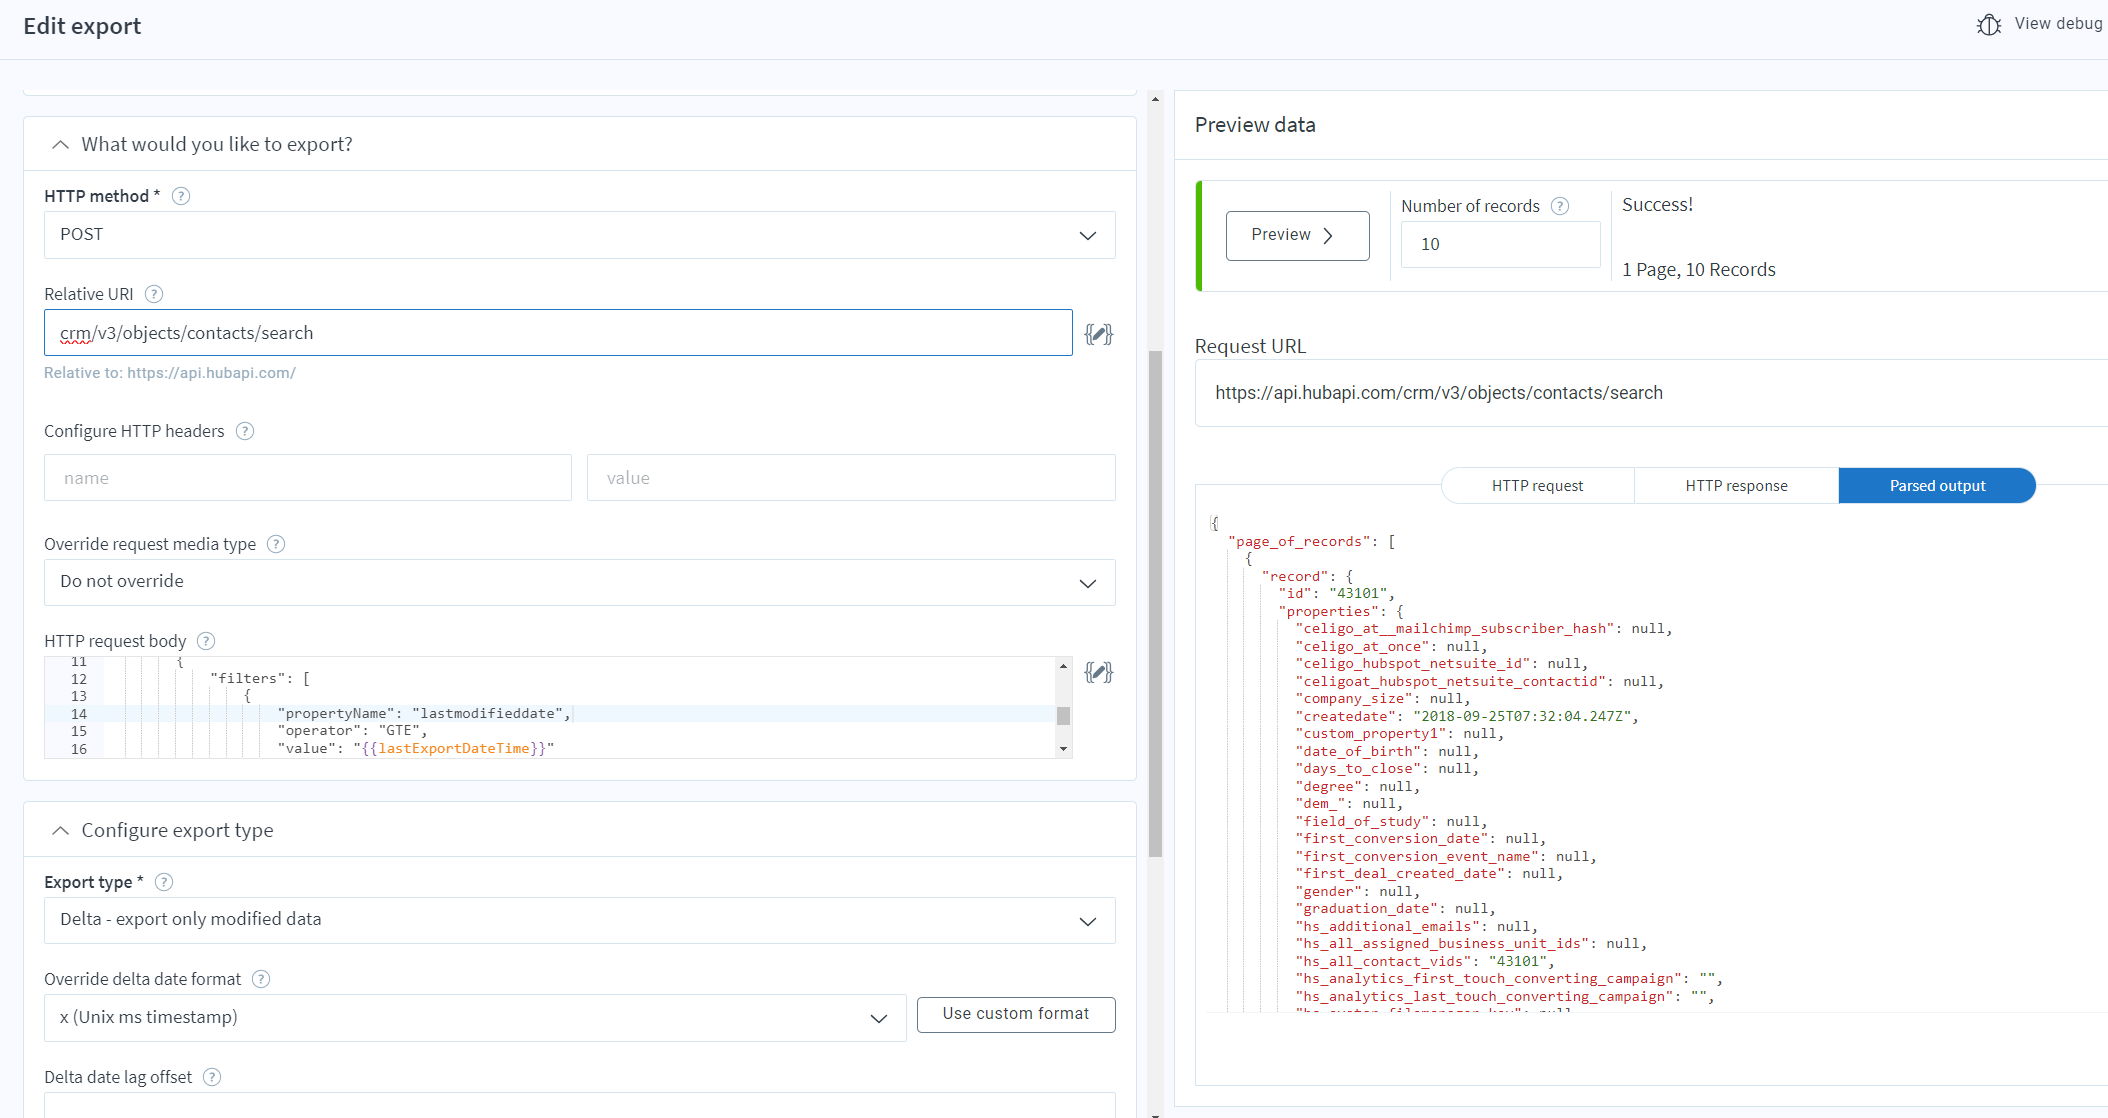Click the "hs_all_contact_vids" line in output

pos(1425,962)
